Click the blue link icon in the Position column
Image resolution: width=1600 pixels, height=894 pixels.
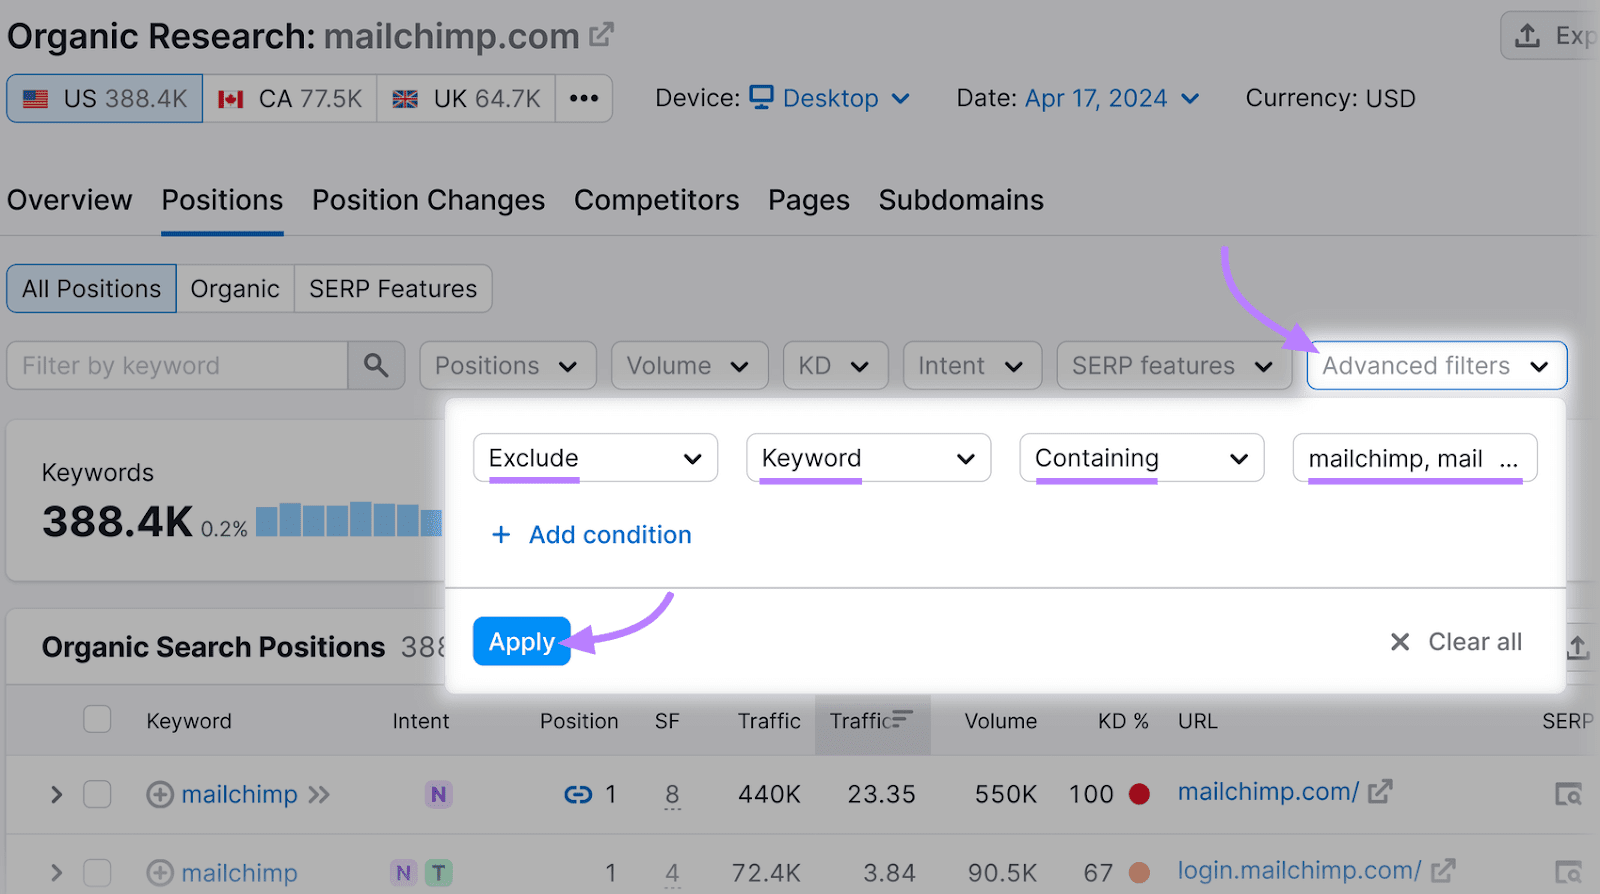578,794
